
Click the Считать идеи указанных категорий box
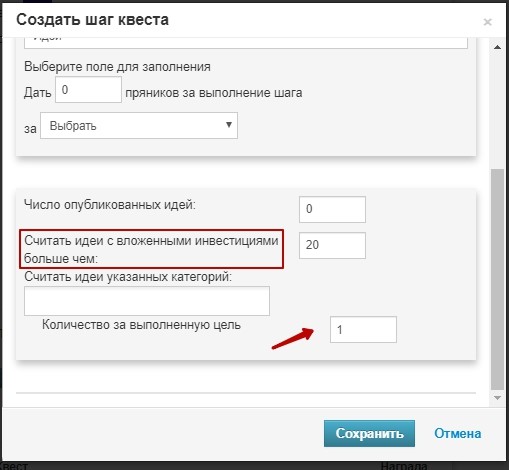[x=147, y=301]
